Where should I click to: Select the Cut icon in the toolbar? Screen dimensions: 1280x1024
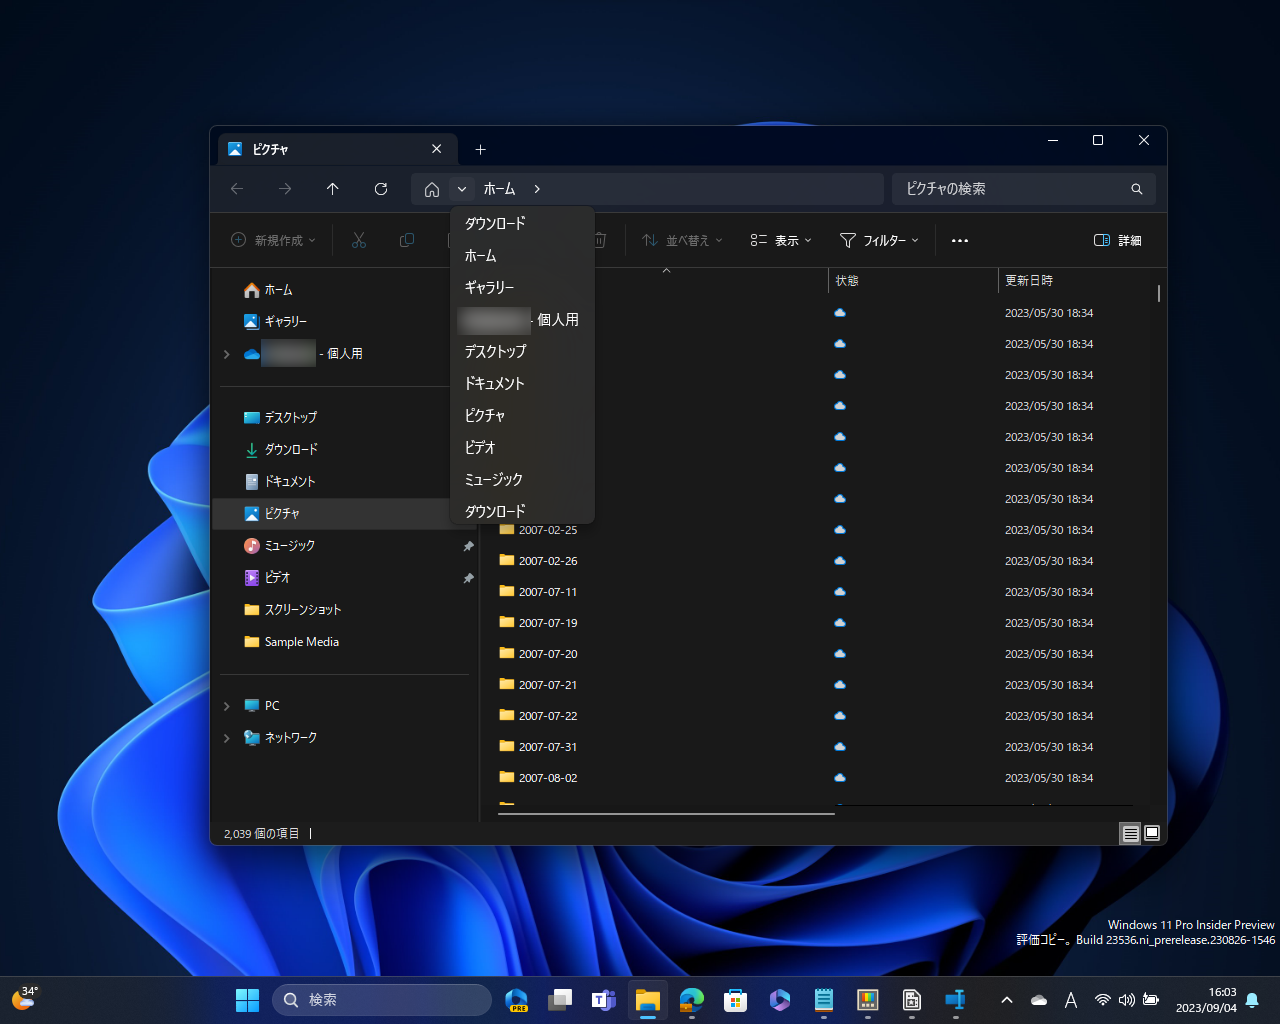pos(357,240)
